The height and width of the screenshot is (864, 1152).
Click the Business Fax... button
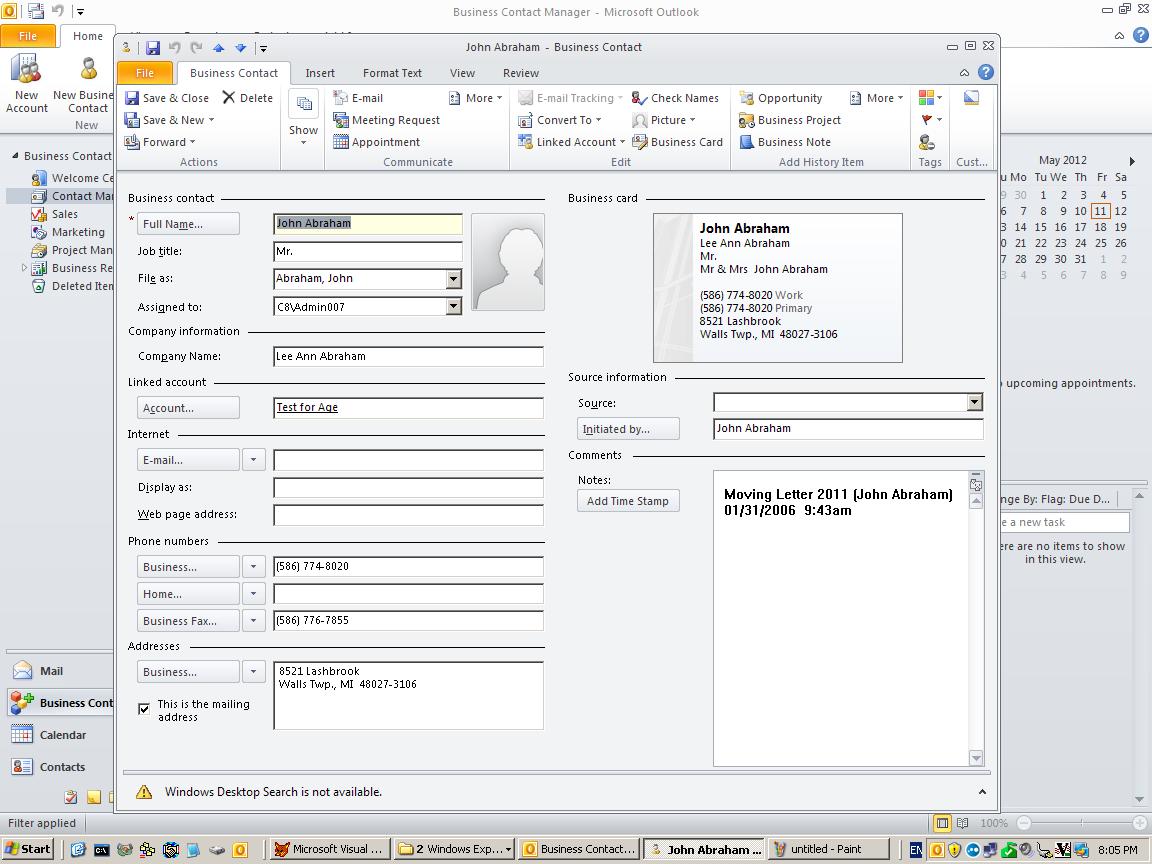coord(188,621)
